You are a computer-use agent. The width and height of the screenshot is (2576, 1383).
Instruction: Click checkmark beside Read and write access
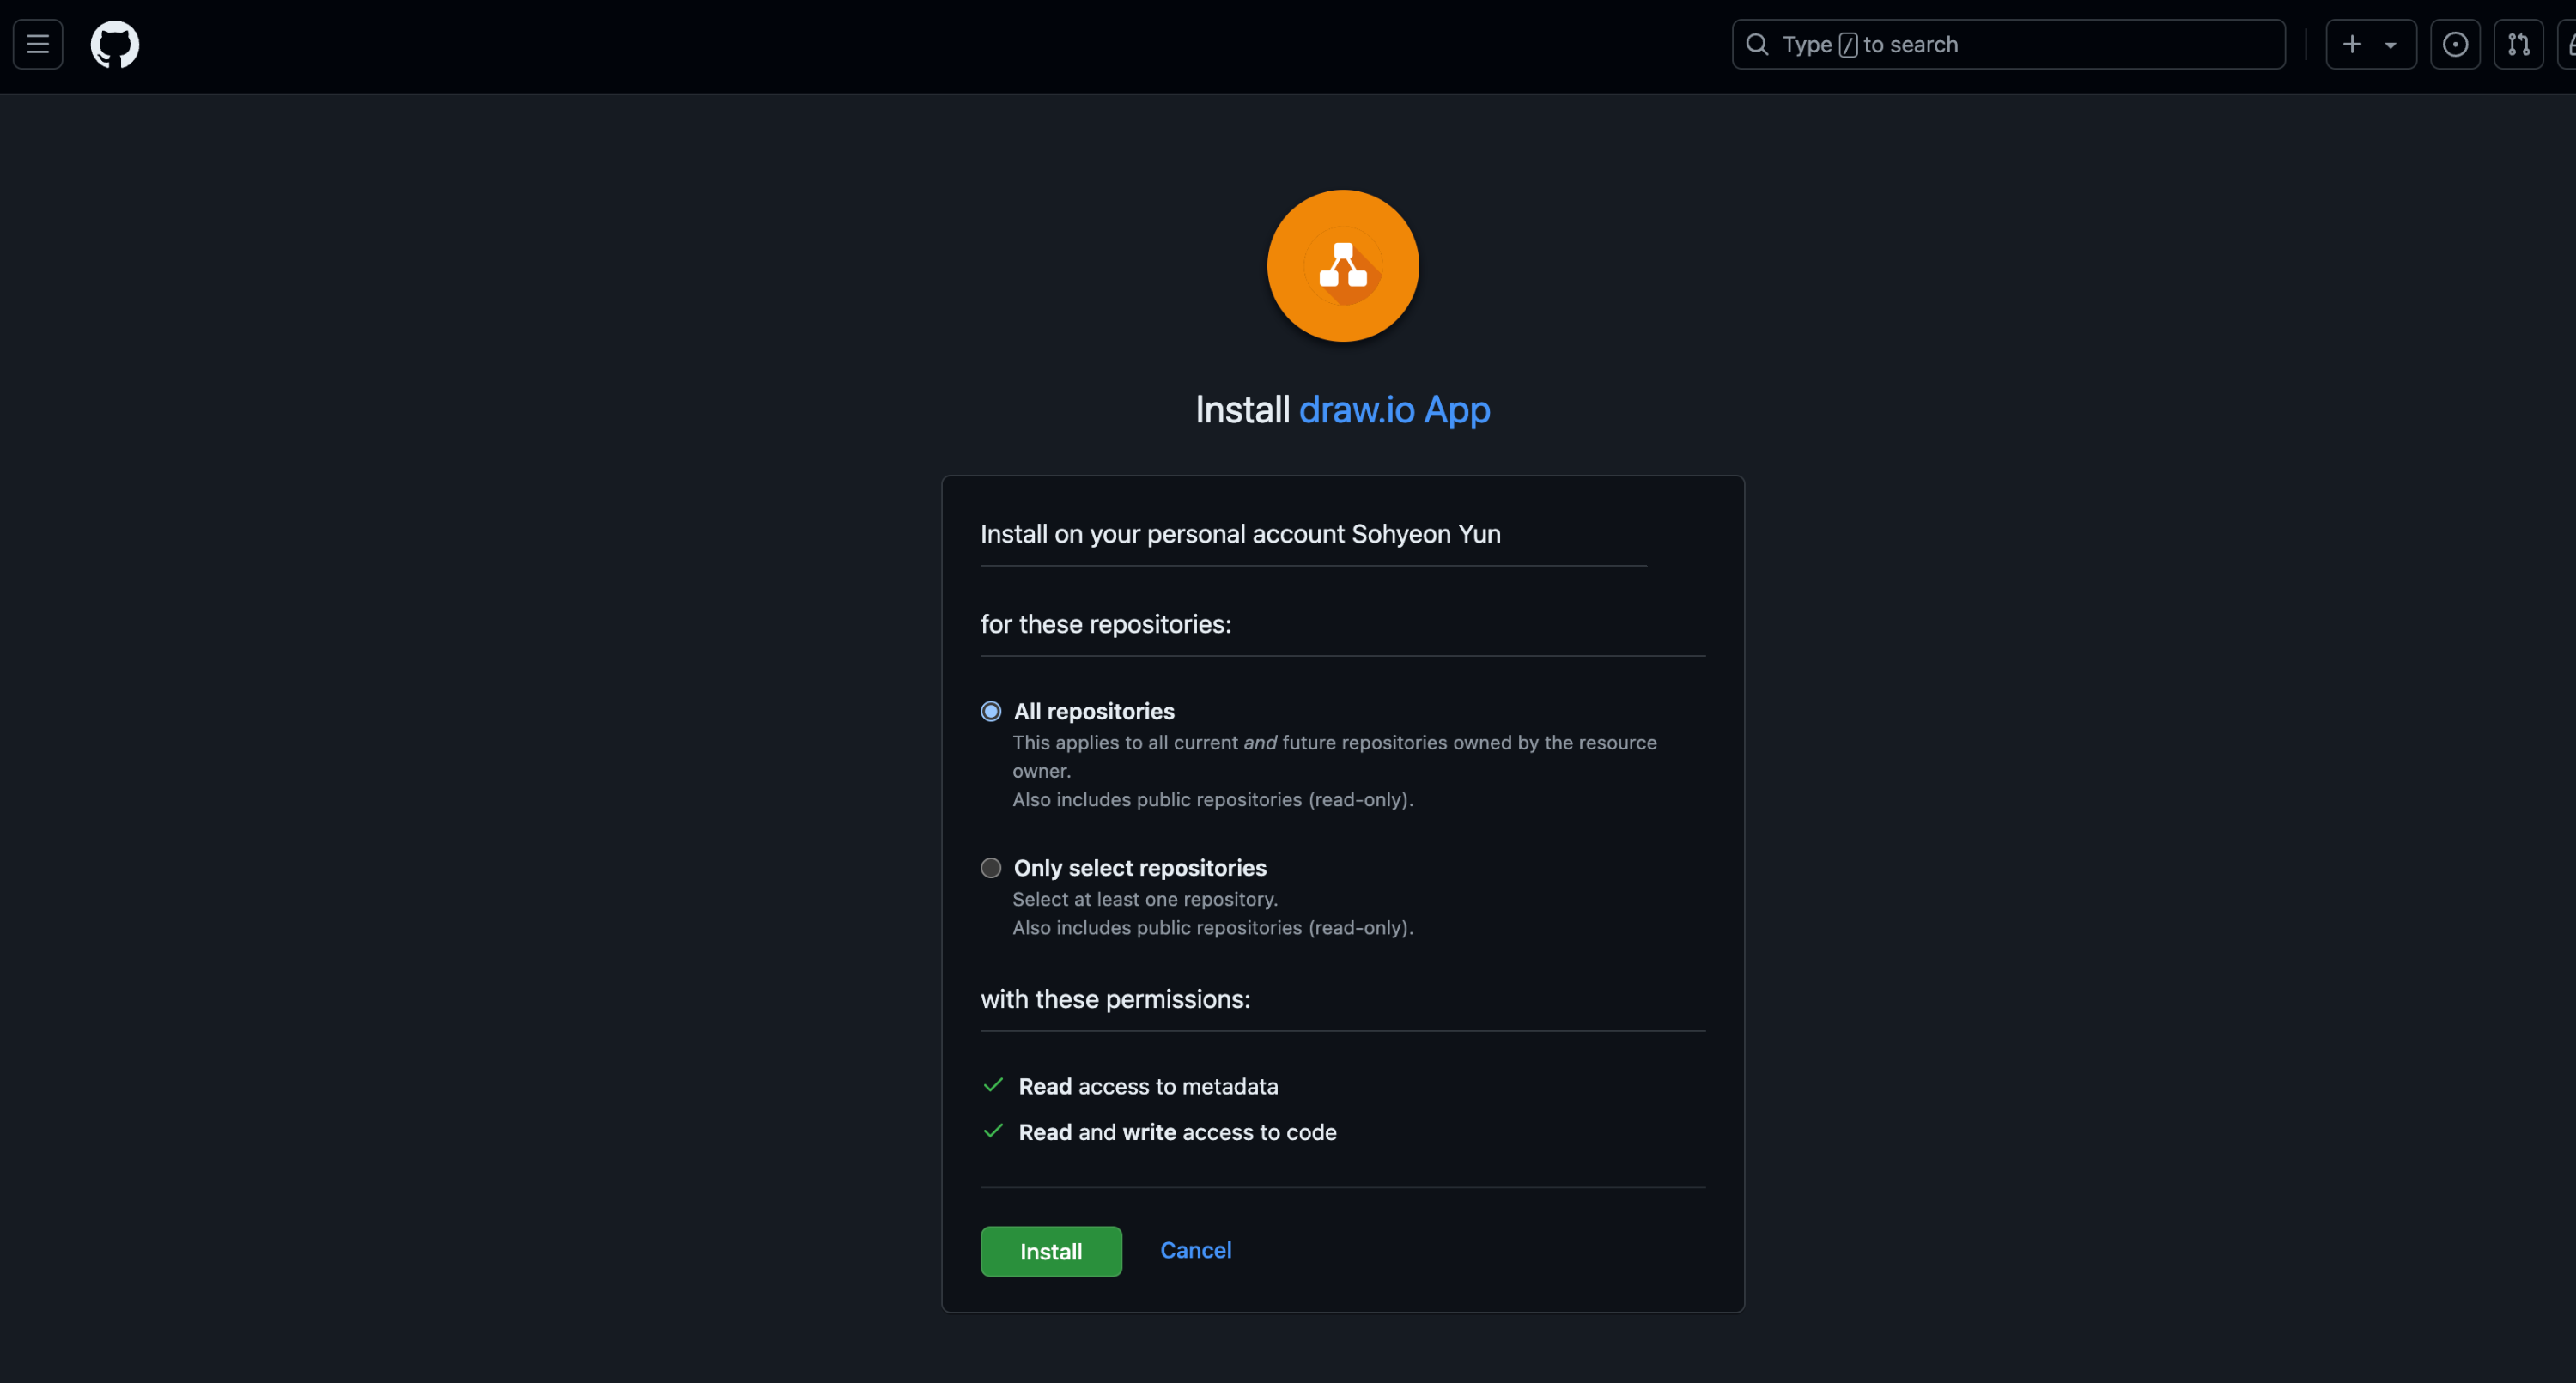pyautogui.click(x=993, y=1131)
